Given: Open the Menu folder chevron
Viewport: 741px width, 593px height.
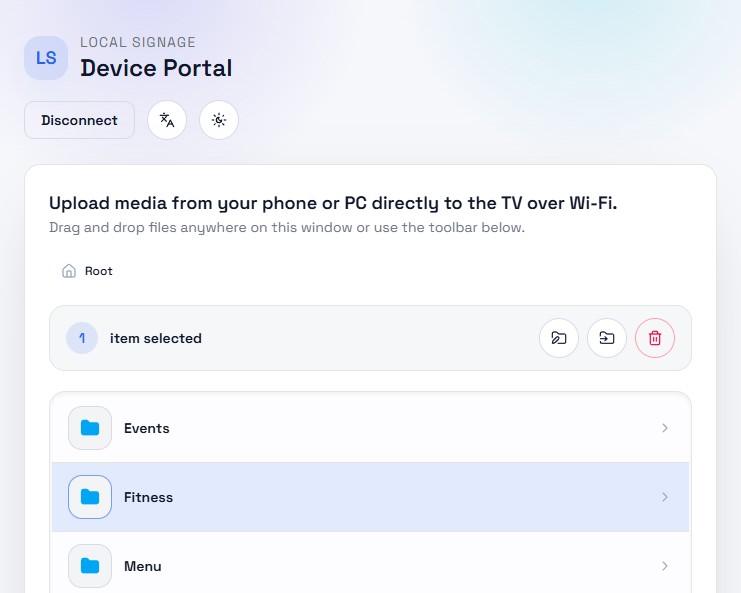Looking at the screenshot, I should pyautogui.click(x=665, y=566).
